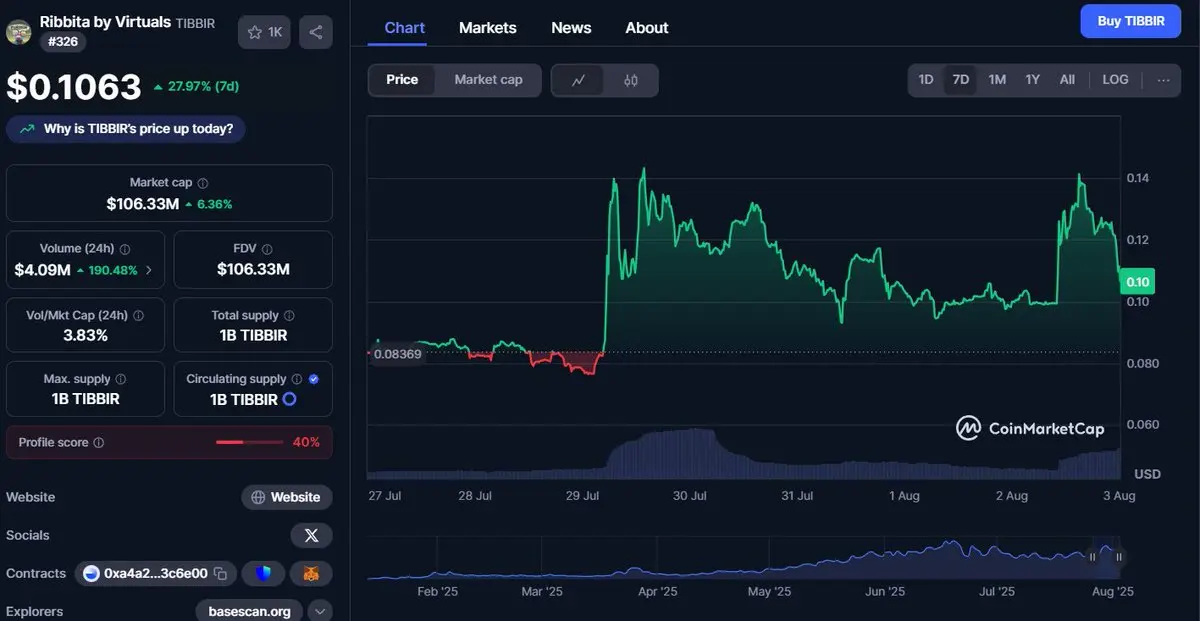Click the Market cap info icon
1200x621 pixels.
(x=203, y=183)
